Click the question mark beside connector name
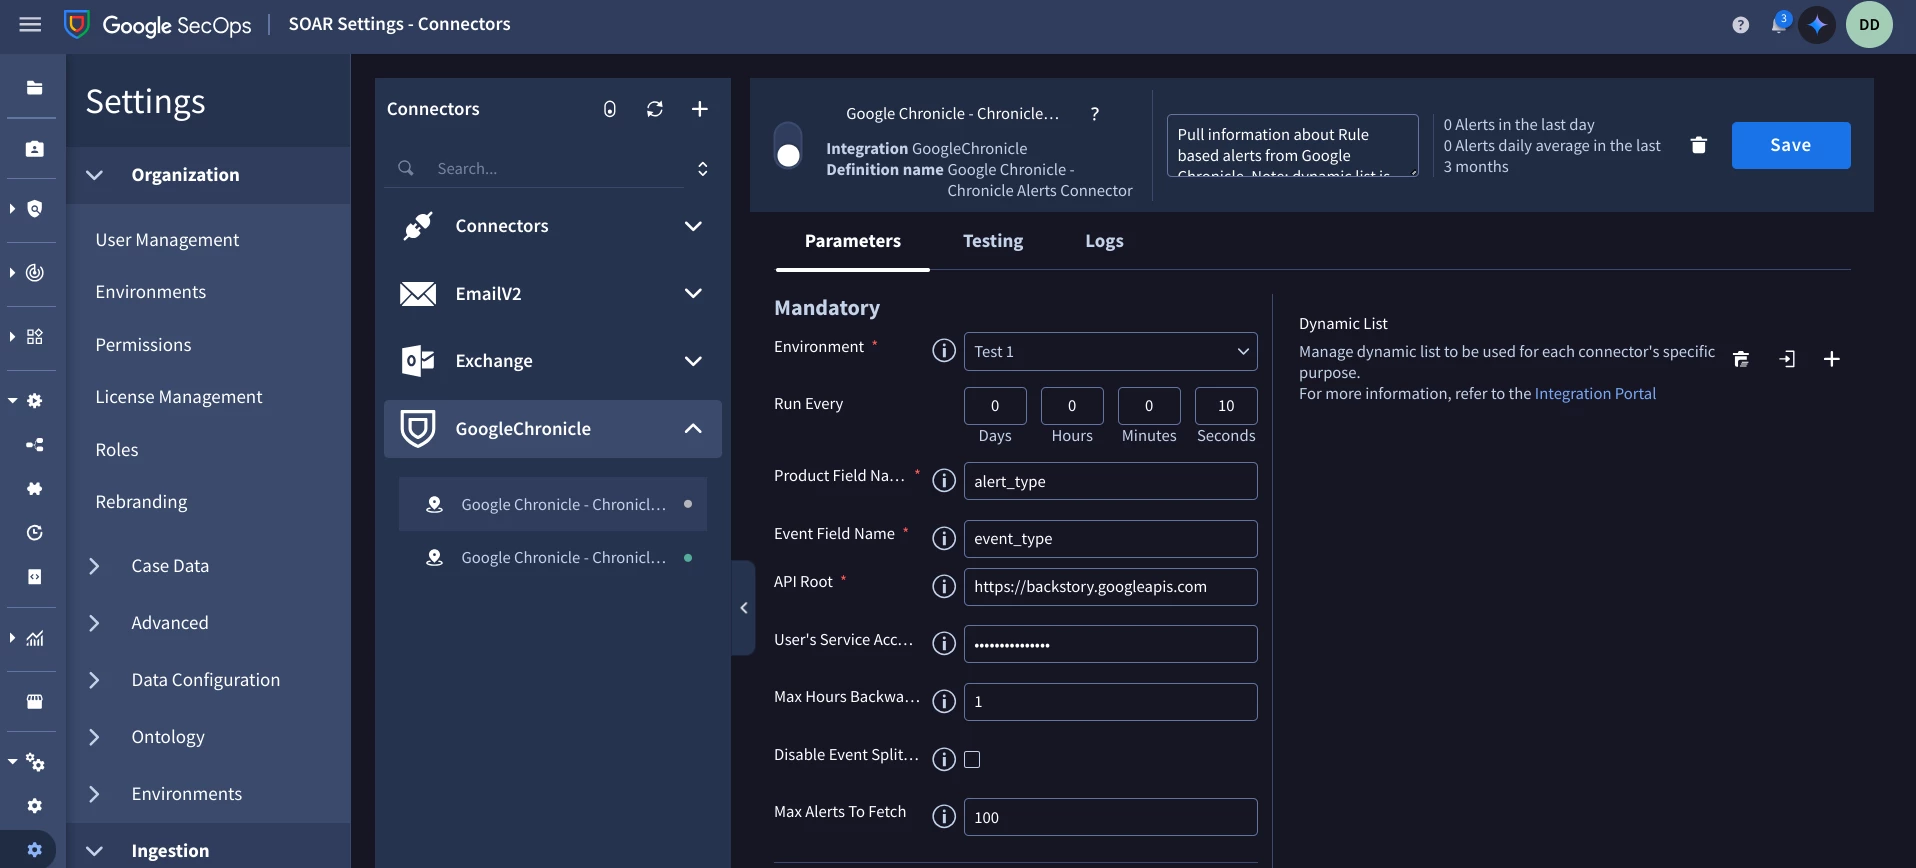The height and width of the screenshot is (868, 1916). pyautogui.click(x=1095, y=114)
